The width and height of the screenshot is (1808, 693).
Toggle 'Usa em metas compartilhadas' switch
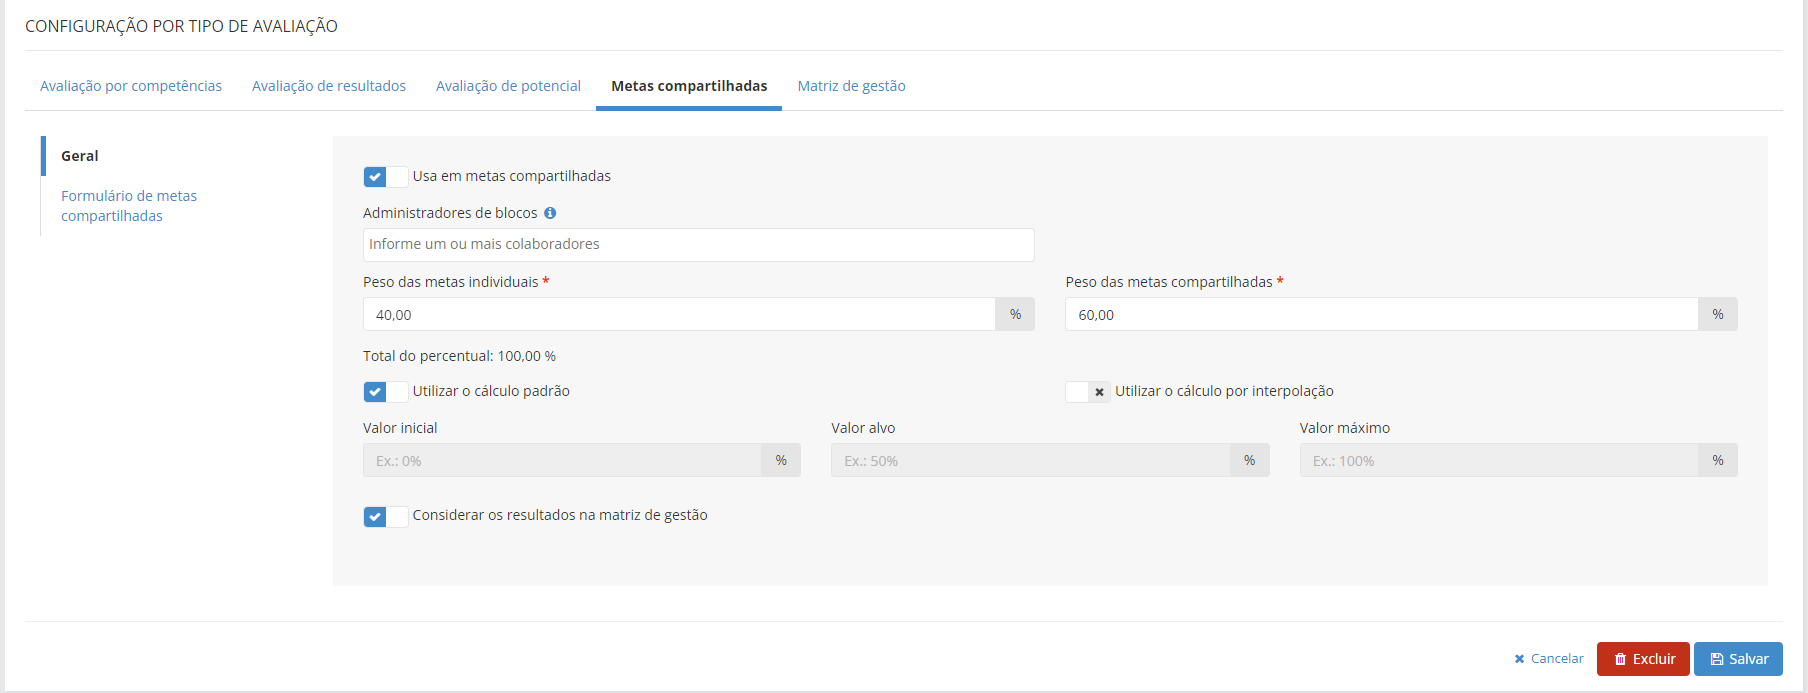point(385,177)
